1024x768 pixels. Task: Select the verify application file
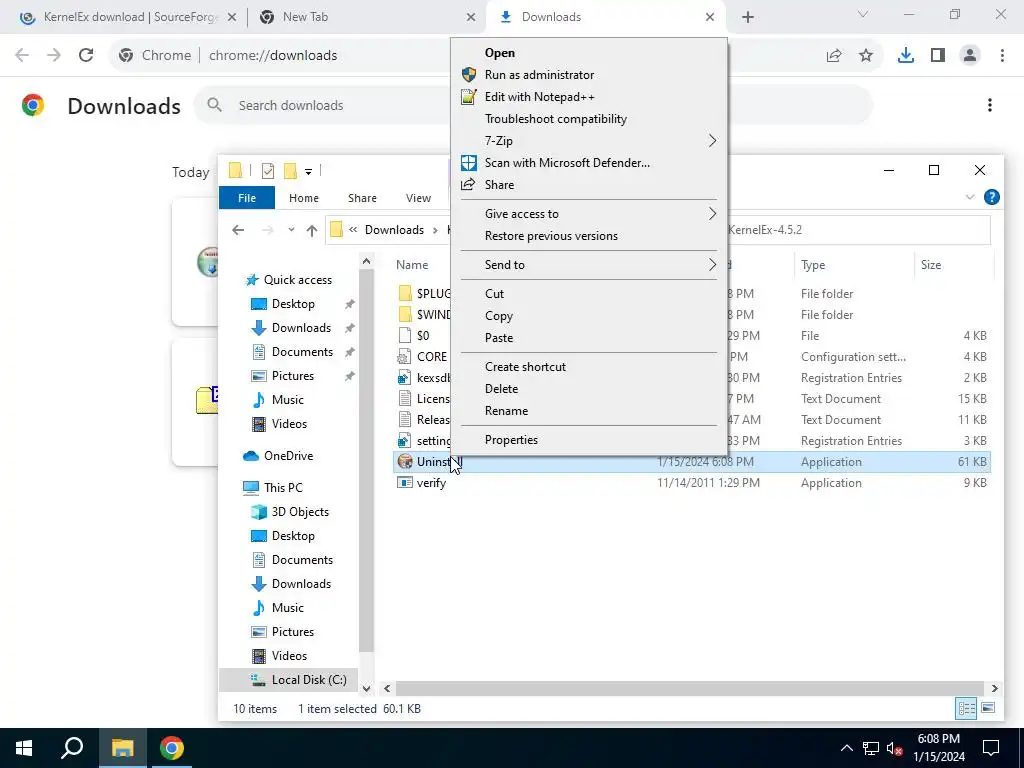click(x=431, y=483)
